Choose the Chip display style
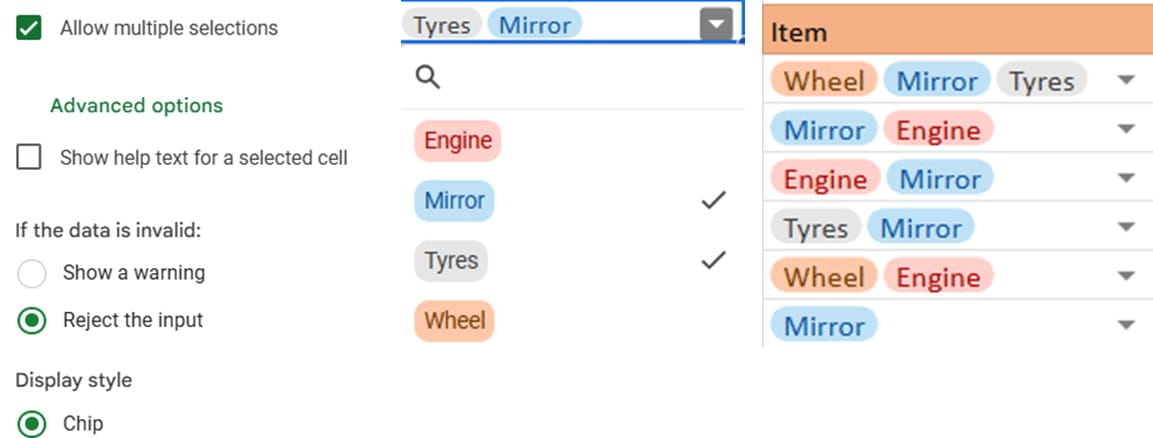The height and width of the screenshot is (438, 1153). pyautogui.click(x=32, y=423)
